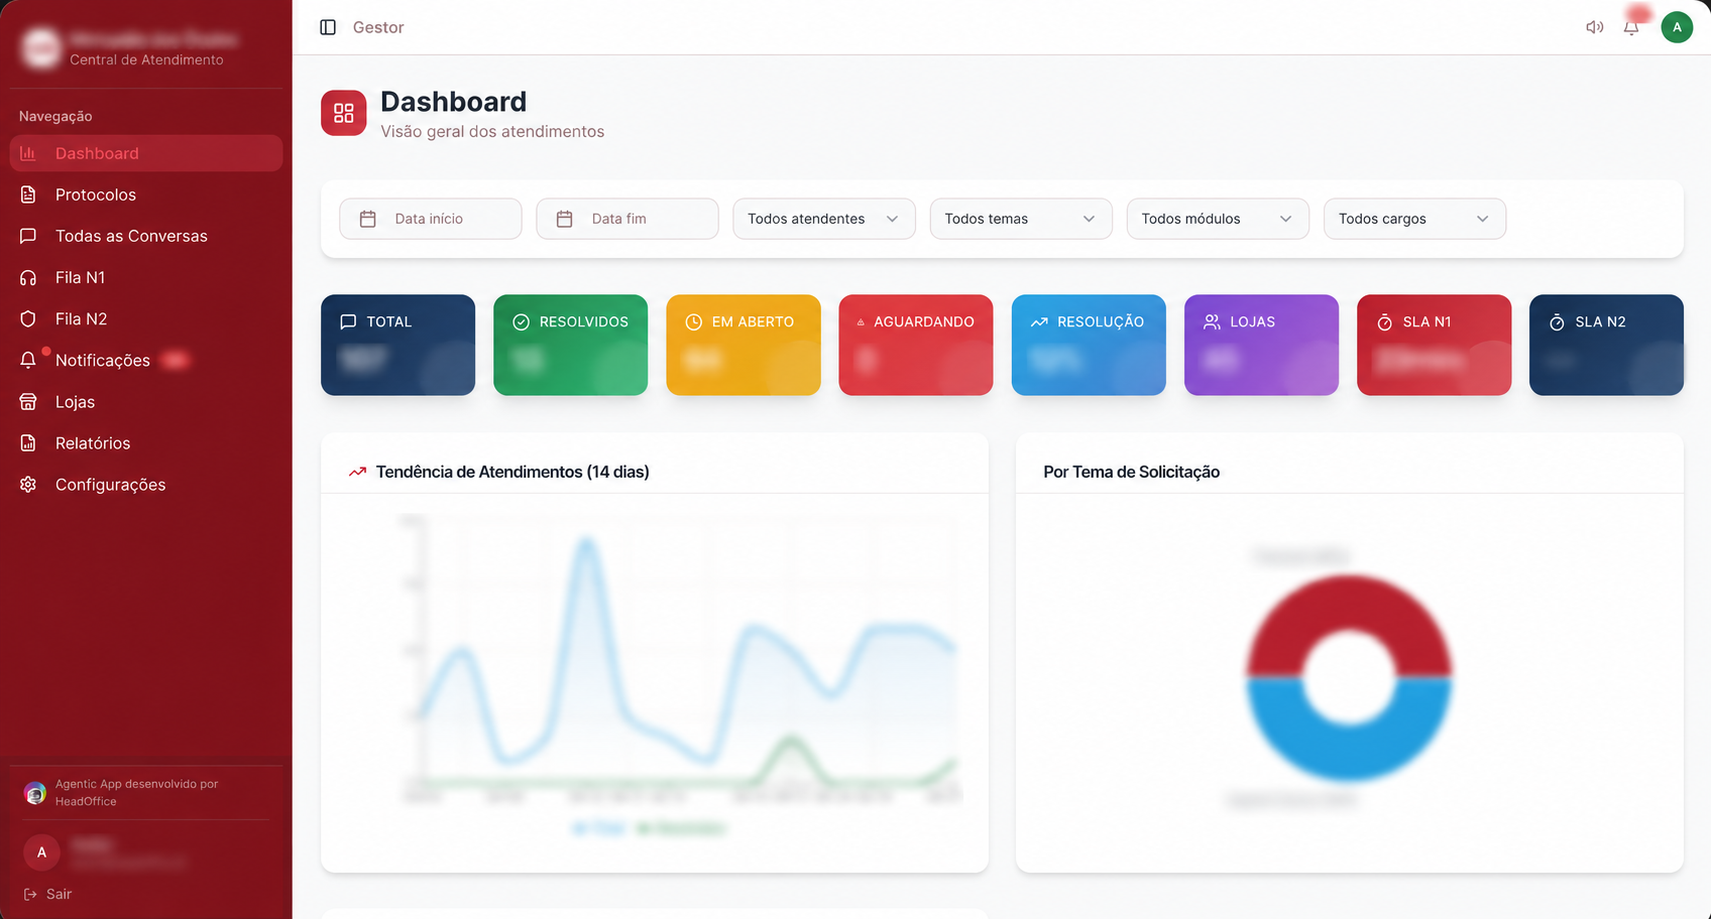Screen dimensions: 1711x919
Task: Click the people icon on LOJAS card
Action: [x=1212, y=322]
